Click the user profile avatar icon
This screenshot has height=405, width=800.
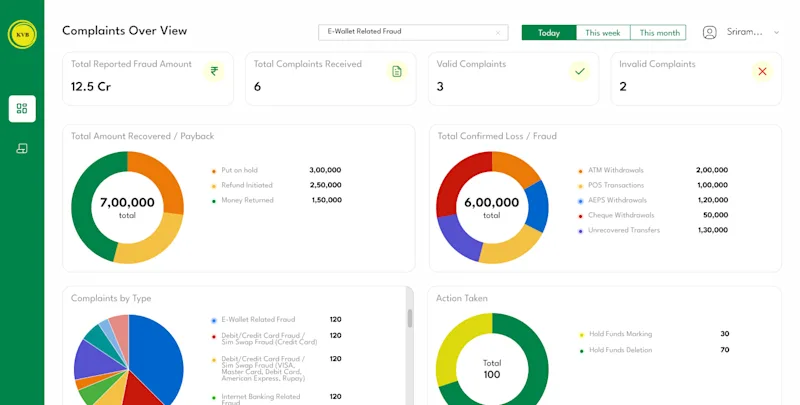709,32
